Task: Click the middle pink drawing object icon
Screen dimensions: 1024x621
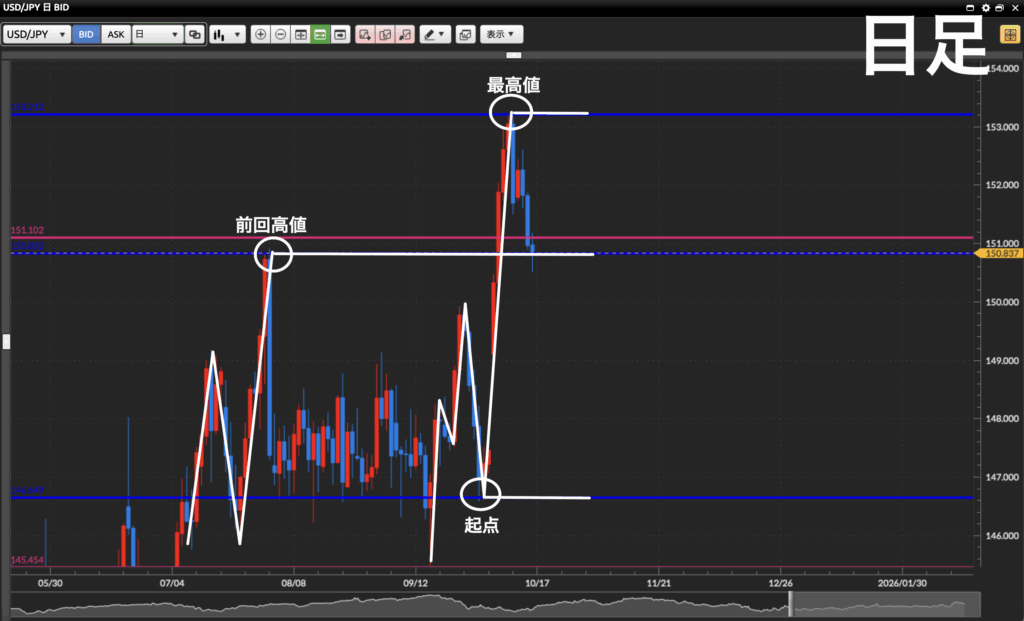Action: pyautogui.click(x=386, y=34)
